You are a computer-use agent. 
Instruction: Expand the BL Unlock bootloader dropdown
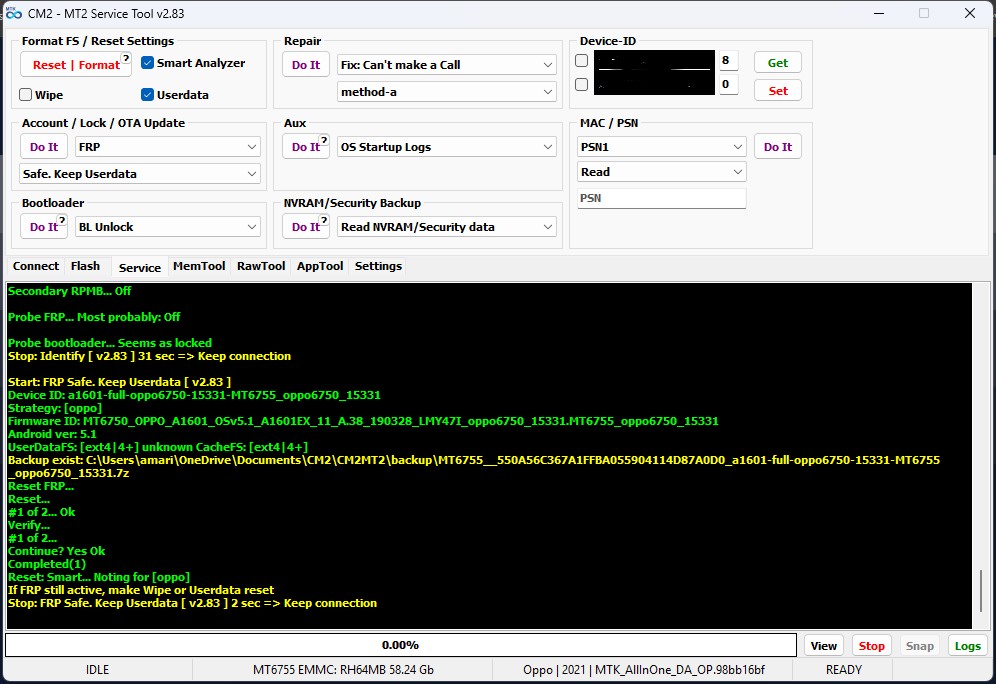click(x=168, y=227)
